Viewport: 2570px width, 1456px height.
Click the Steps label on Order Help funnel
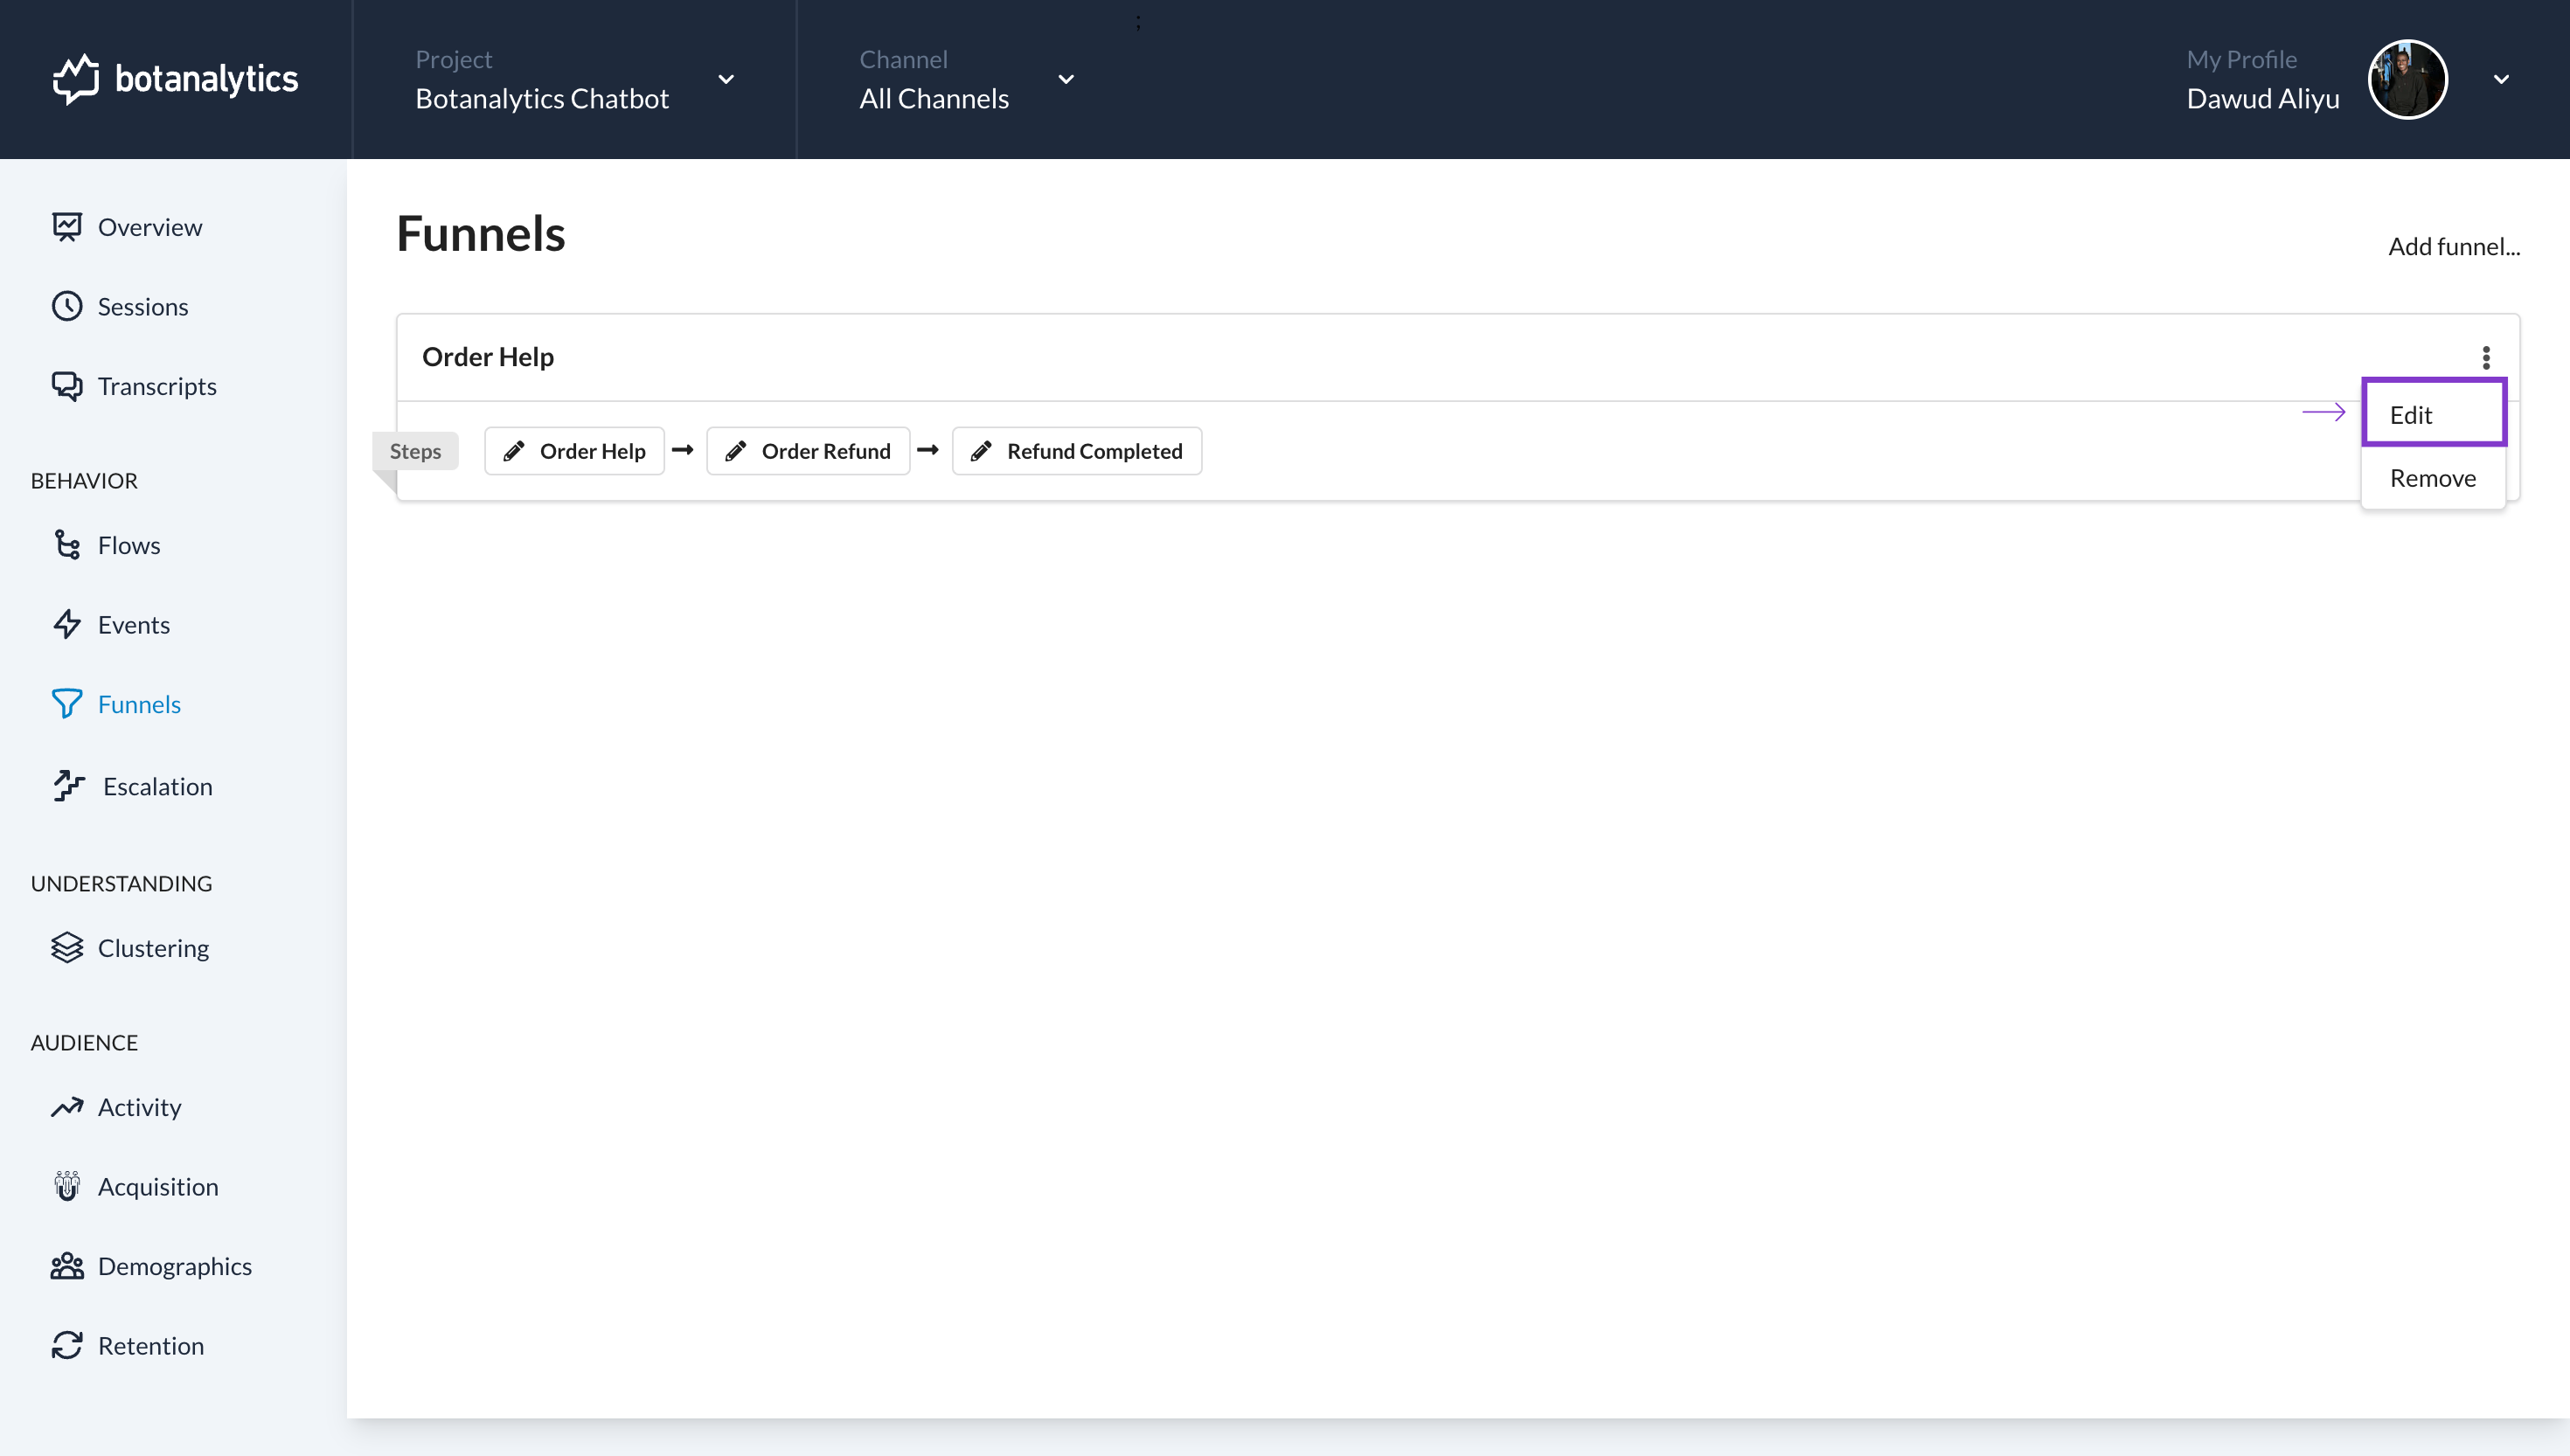(x=415, y=450)
